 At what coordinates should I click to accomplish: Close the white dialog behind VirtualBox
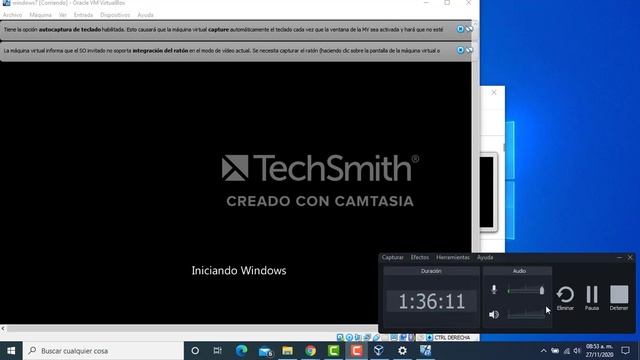(494, 92)
